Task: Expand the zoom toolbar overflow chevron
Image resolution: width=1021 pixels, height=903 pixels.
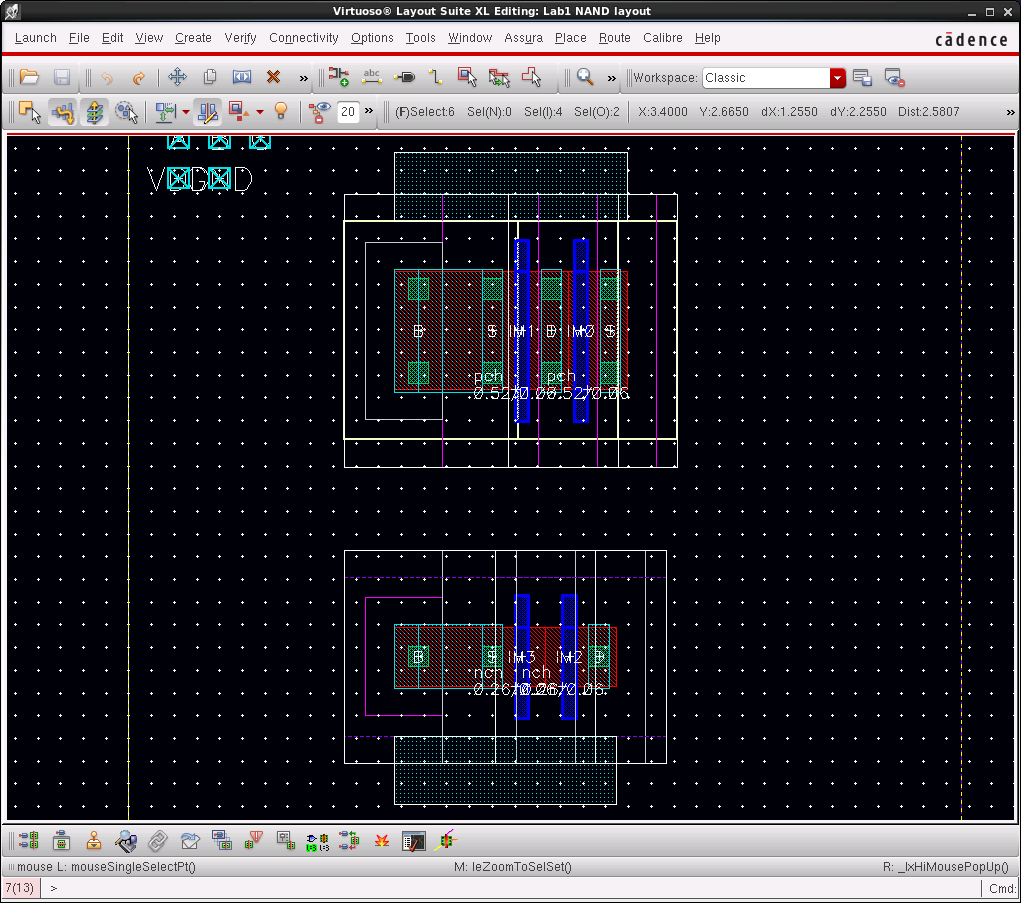Action: [x=611, y=78]
